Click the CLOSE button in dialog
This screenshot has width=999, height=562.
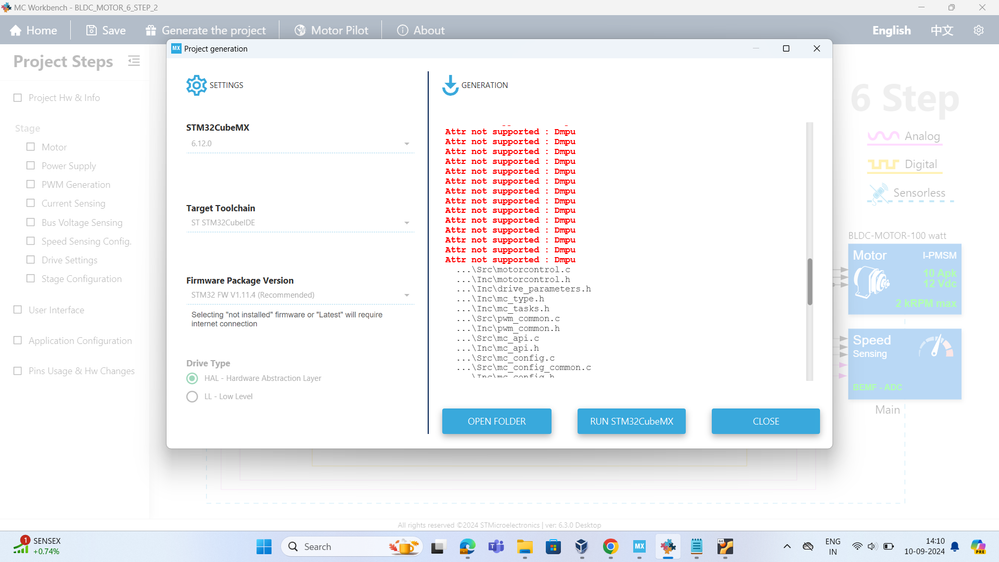766,421
